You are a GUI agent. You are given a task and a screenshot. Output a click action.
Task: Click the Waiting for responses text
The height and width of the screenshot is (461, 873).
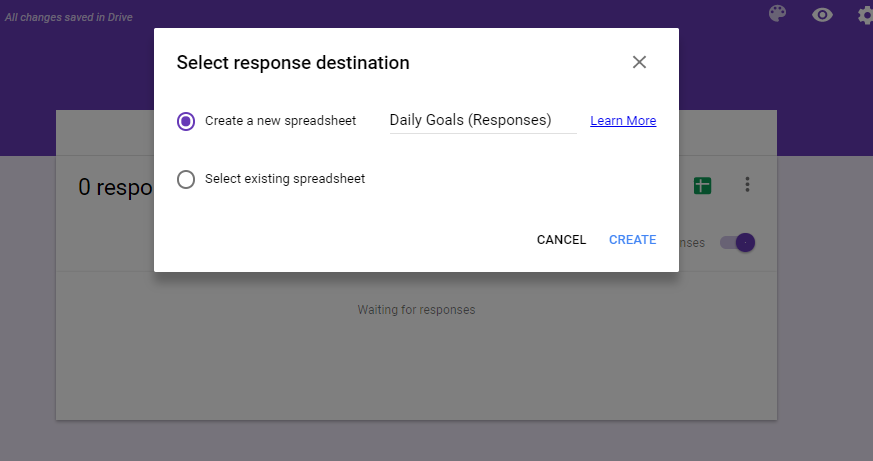[x=416, y=310]
